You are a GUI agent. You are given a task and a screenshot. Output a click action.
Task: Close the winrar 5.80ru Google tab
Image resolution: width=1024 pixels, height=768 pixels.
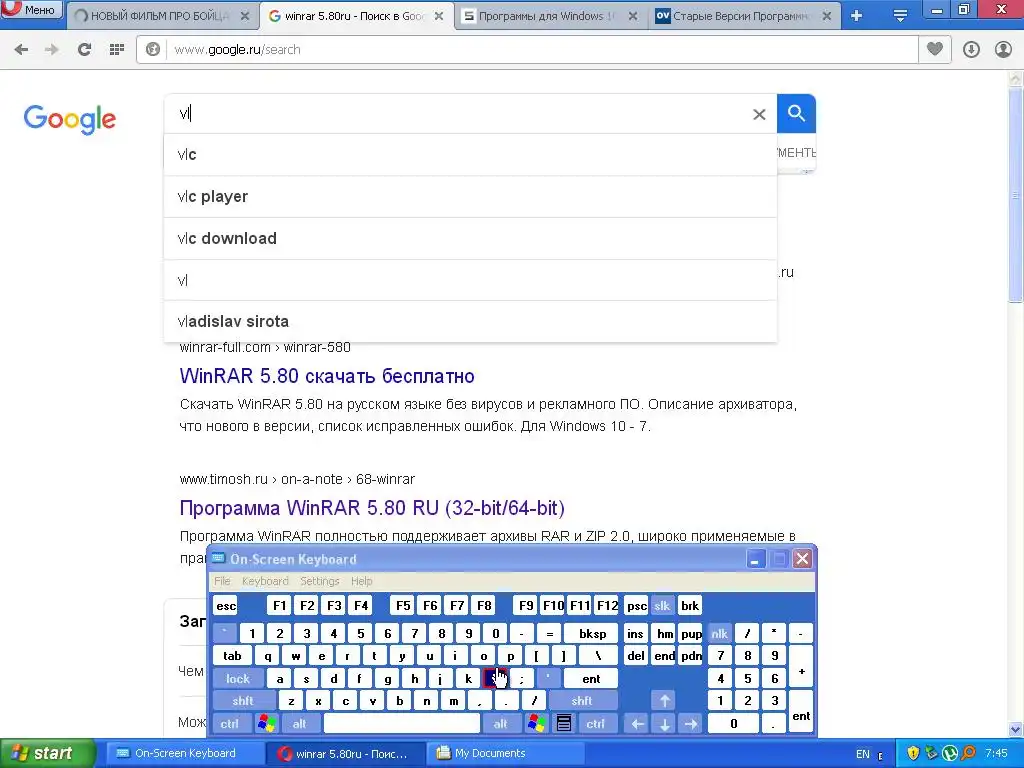click(x=440, y=16)
